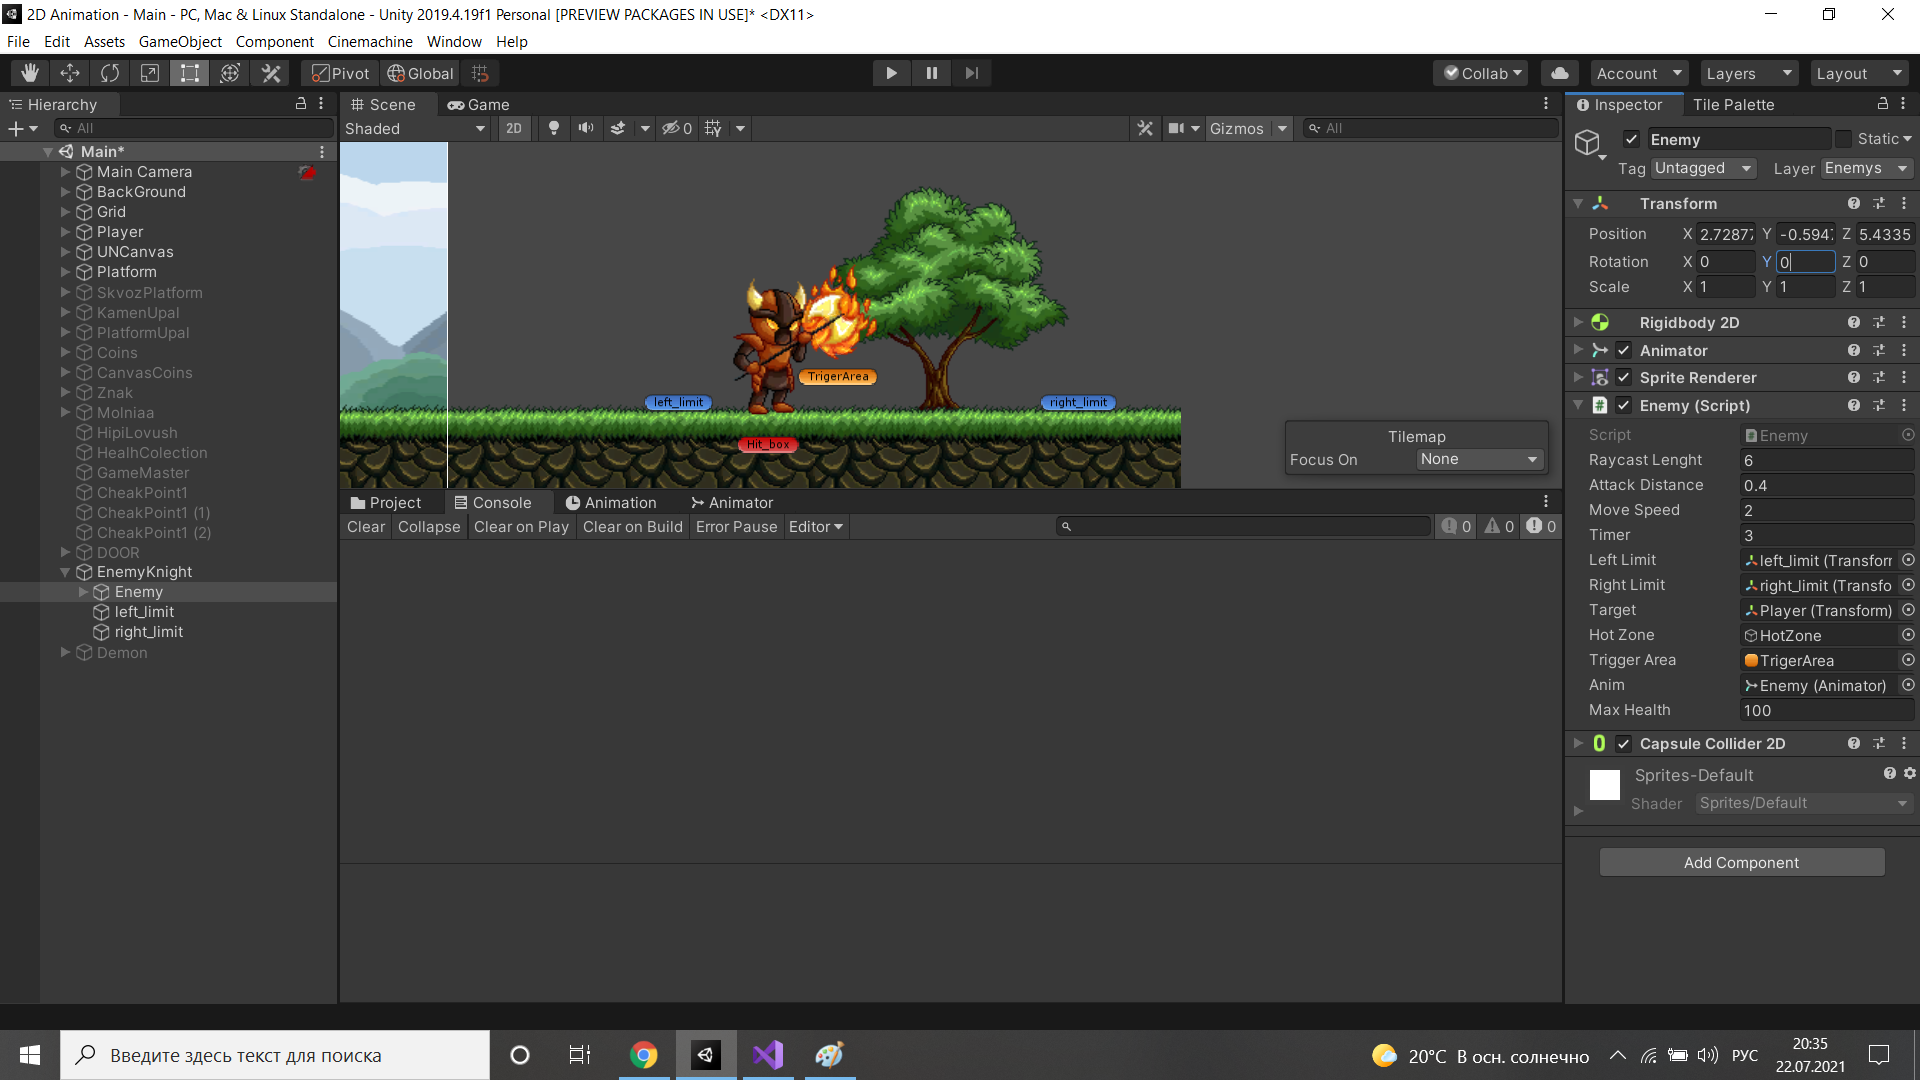The height and width of the screenshot is (1080, 1920).
Task: Select the Rect tool
Action: 190,73
